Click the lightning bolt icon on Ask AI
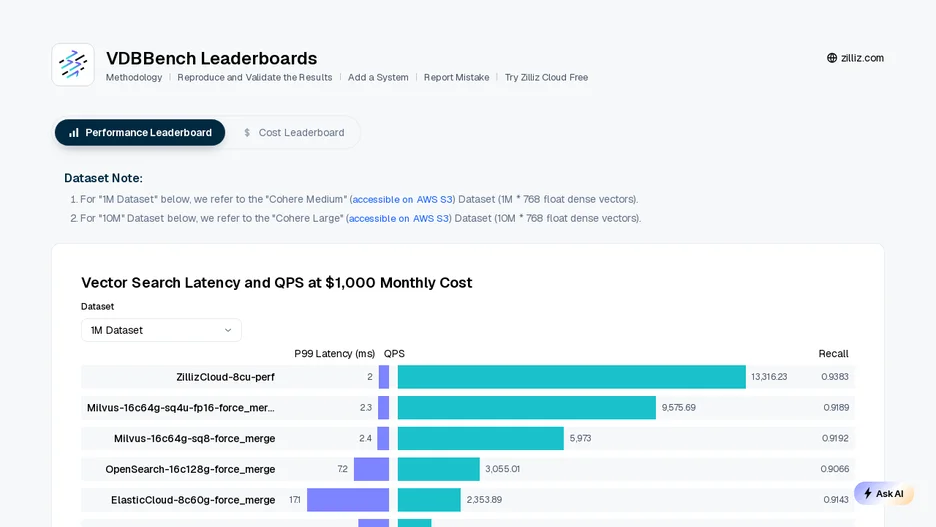The height and width of the screenshot is (527, 936). pos(868,494)
